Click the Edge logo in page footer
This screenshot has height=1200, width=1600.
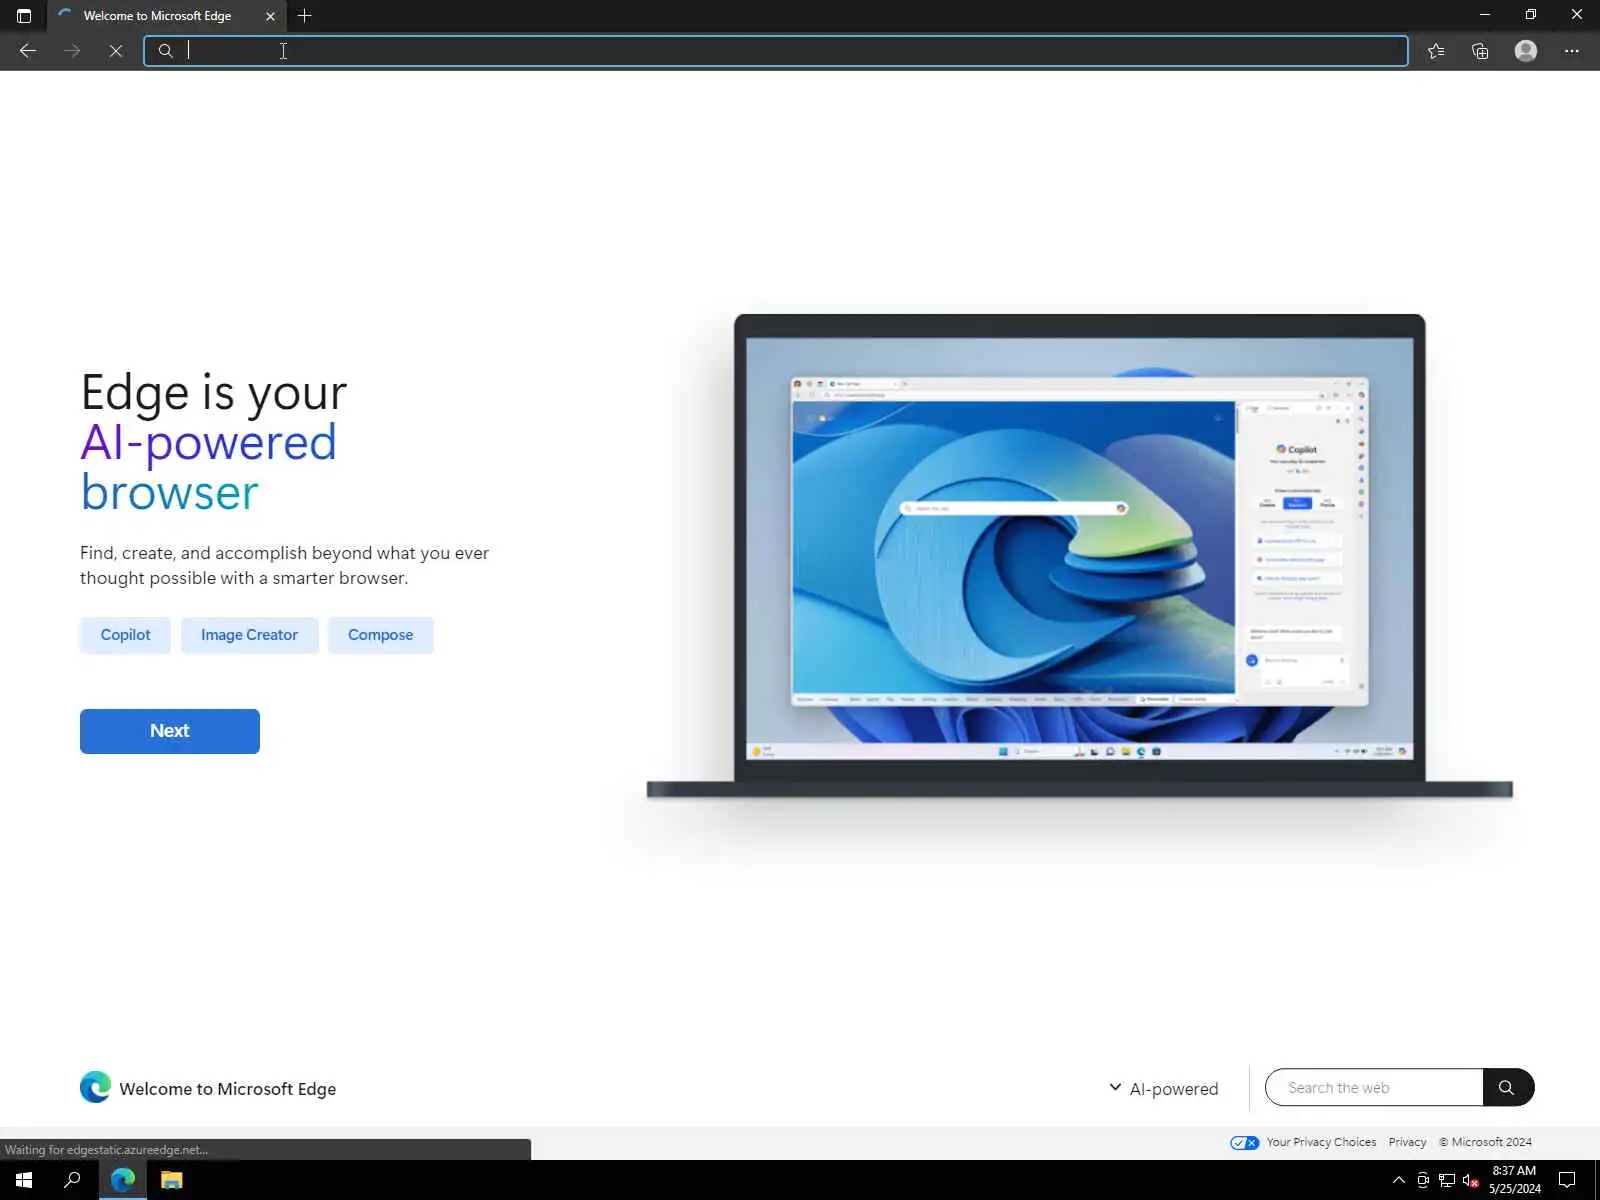coord(95,1087)
